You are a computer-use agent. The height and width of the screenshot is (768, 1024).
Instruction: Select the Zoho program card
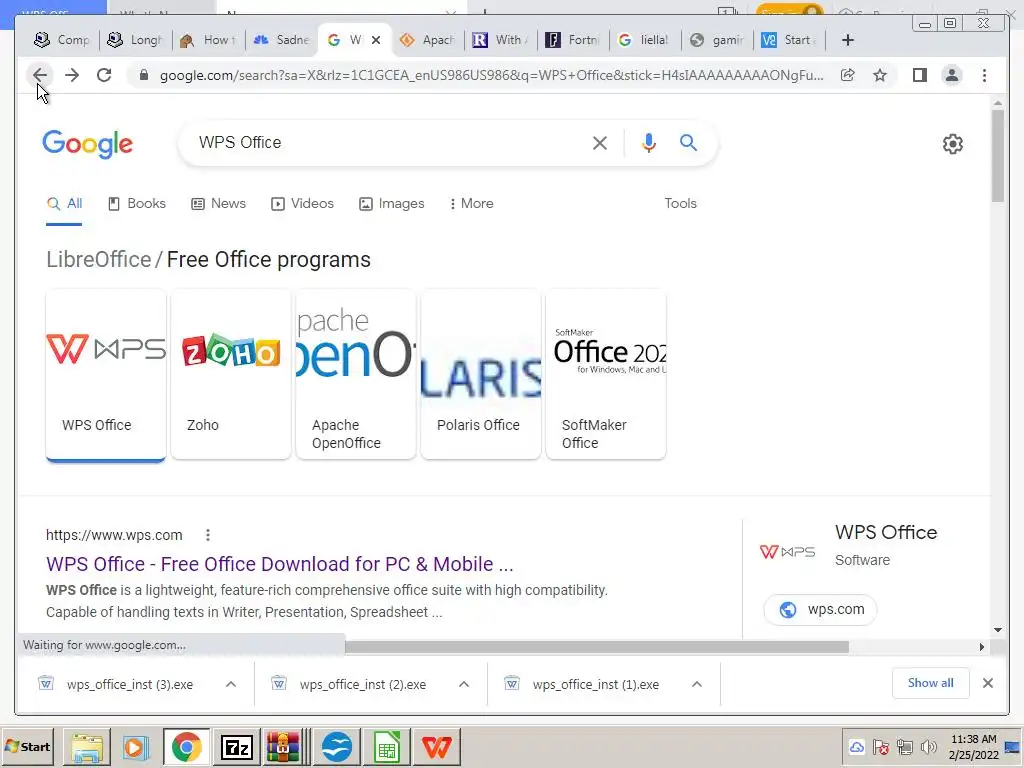[231, 375]
